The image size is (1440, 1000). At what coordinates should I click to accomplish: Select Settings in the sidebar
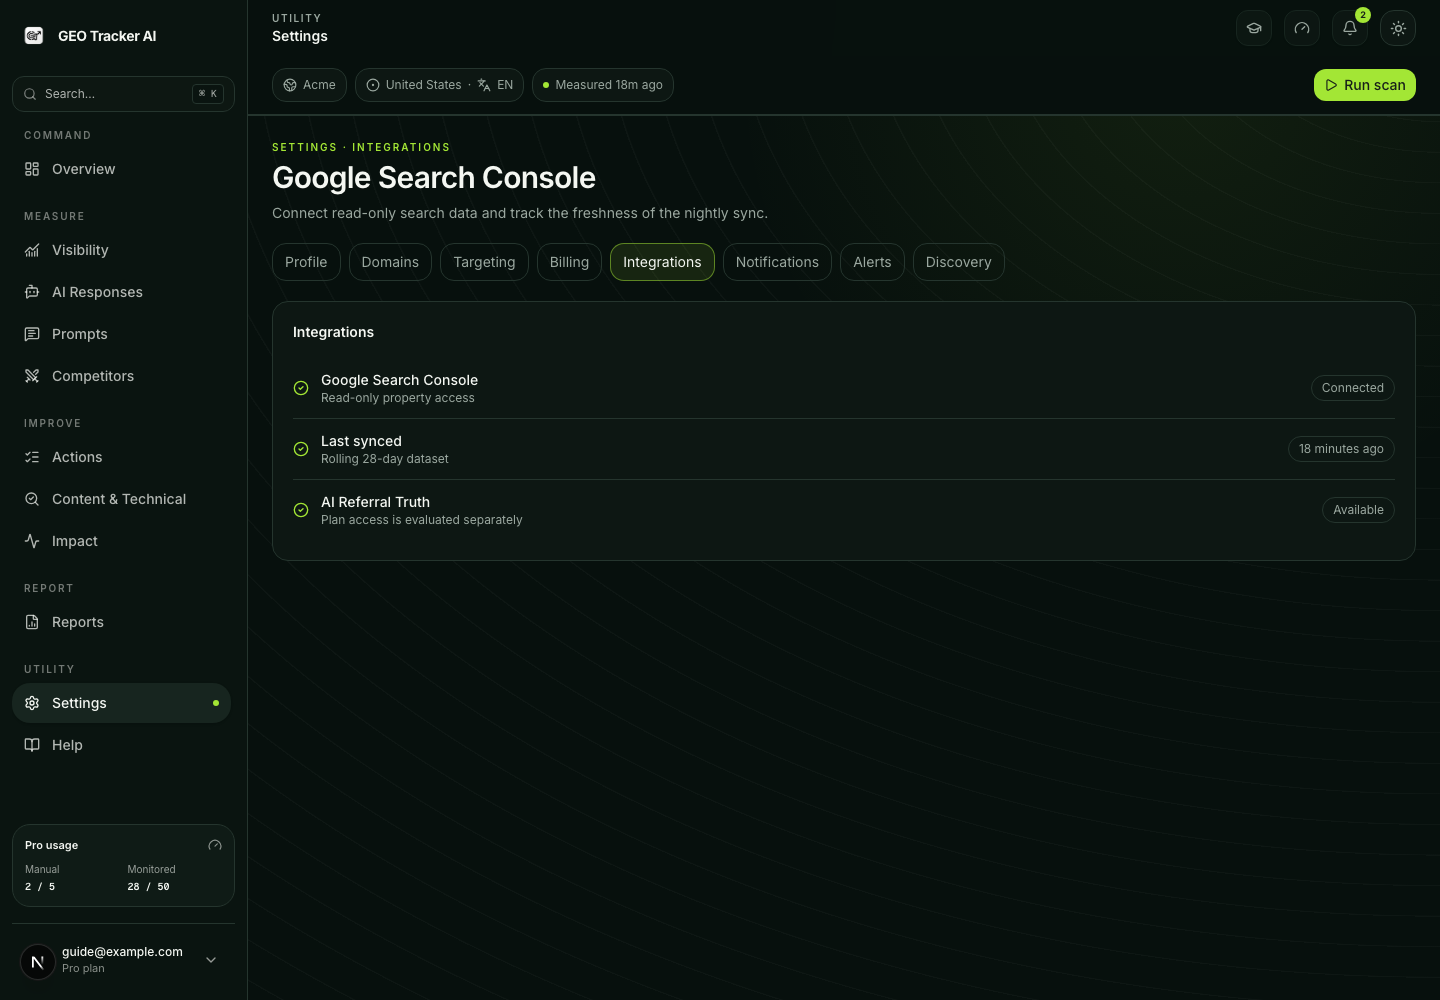click(121, 703)
